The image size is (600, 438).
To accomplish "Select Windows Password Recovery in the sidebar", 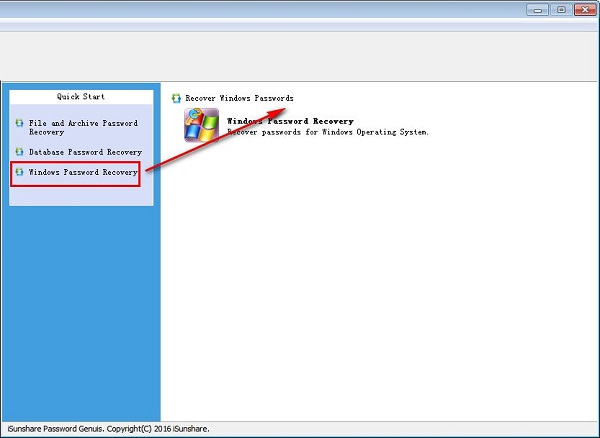I will 83,172.
